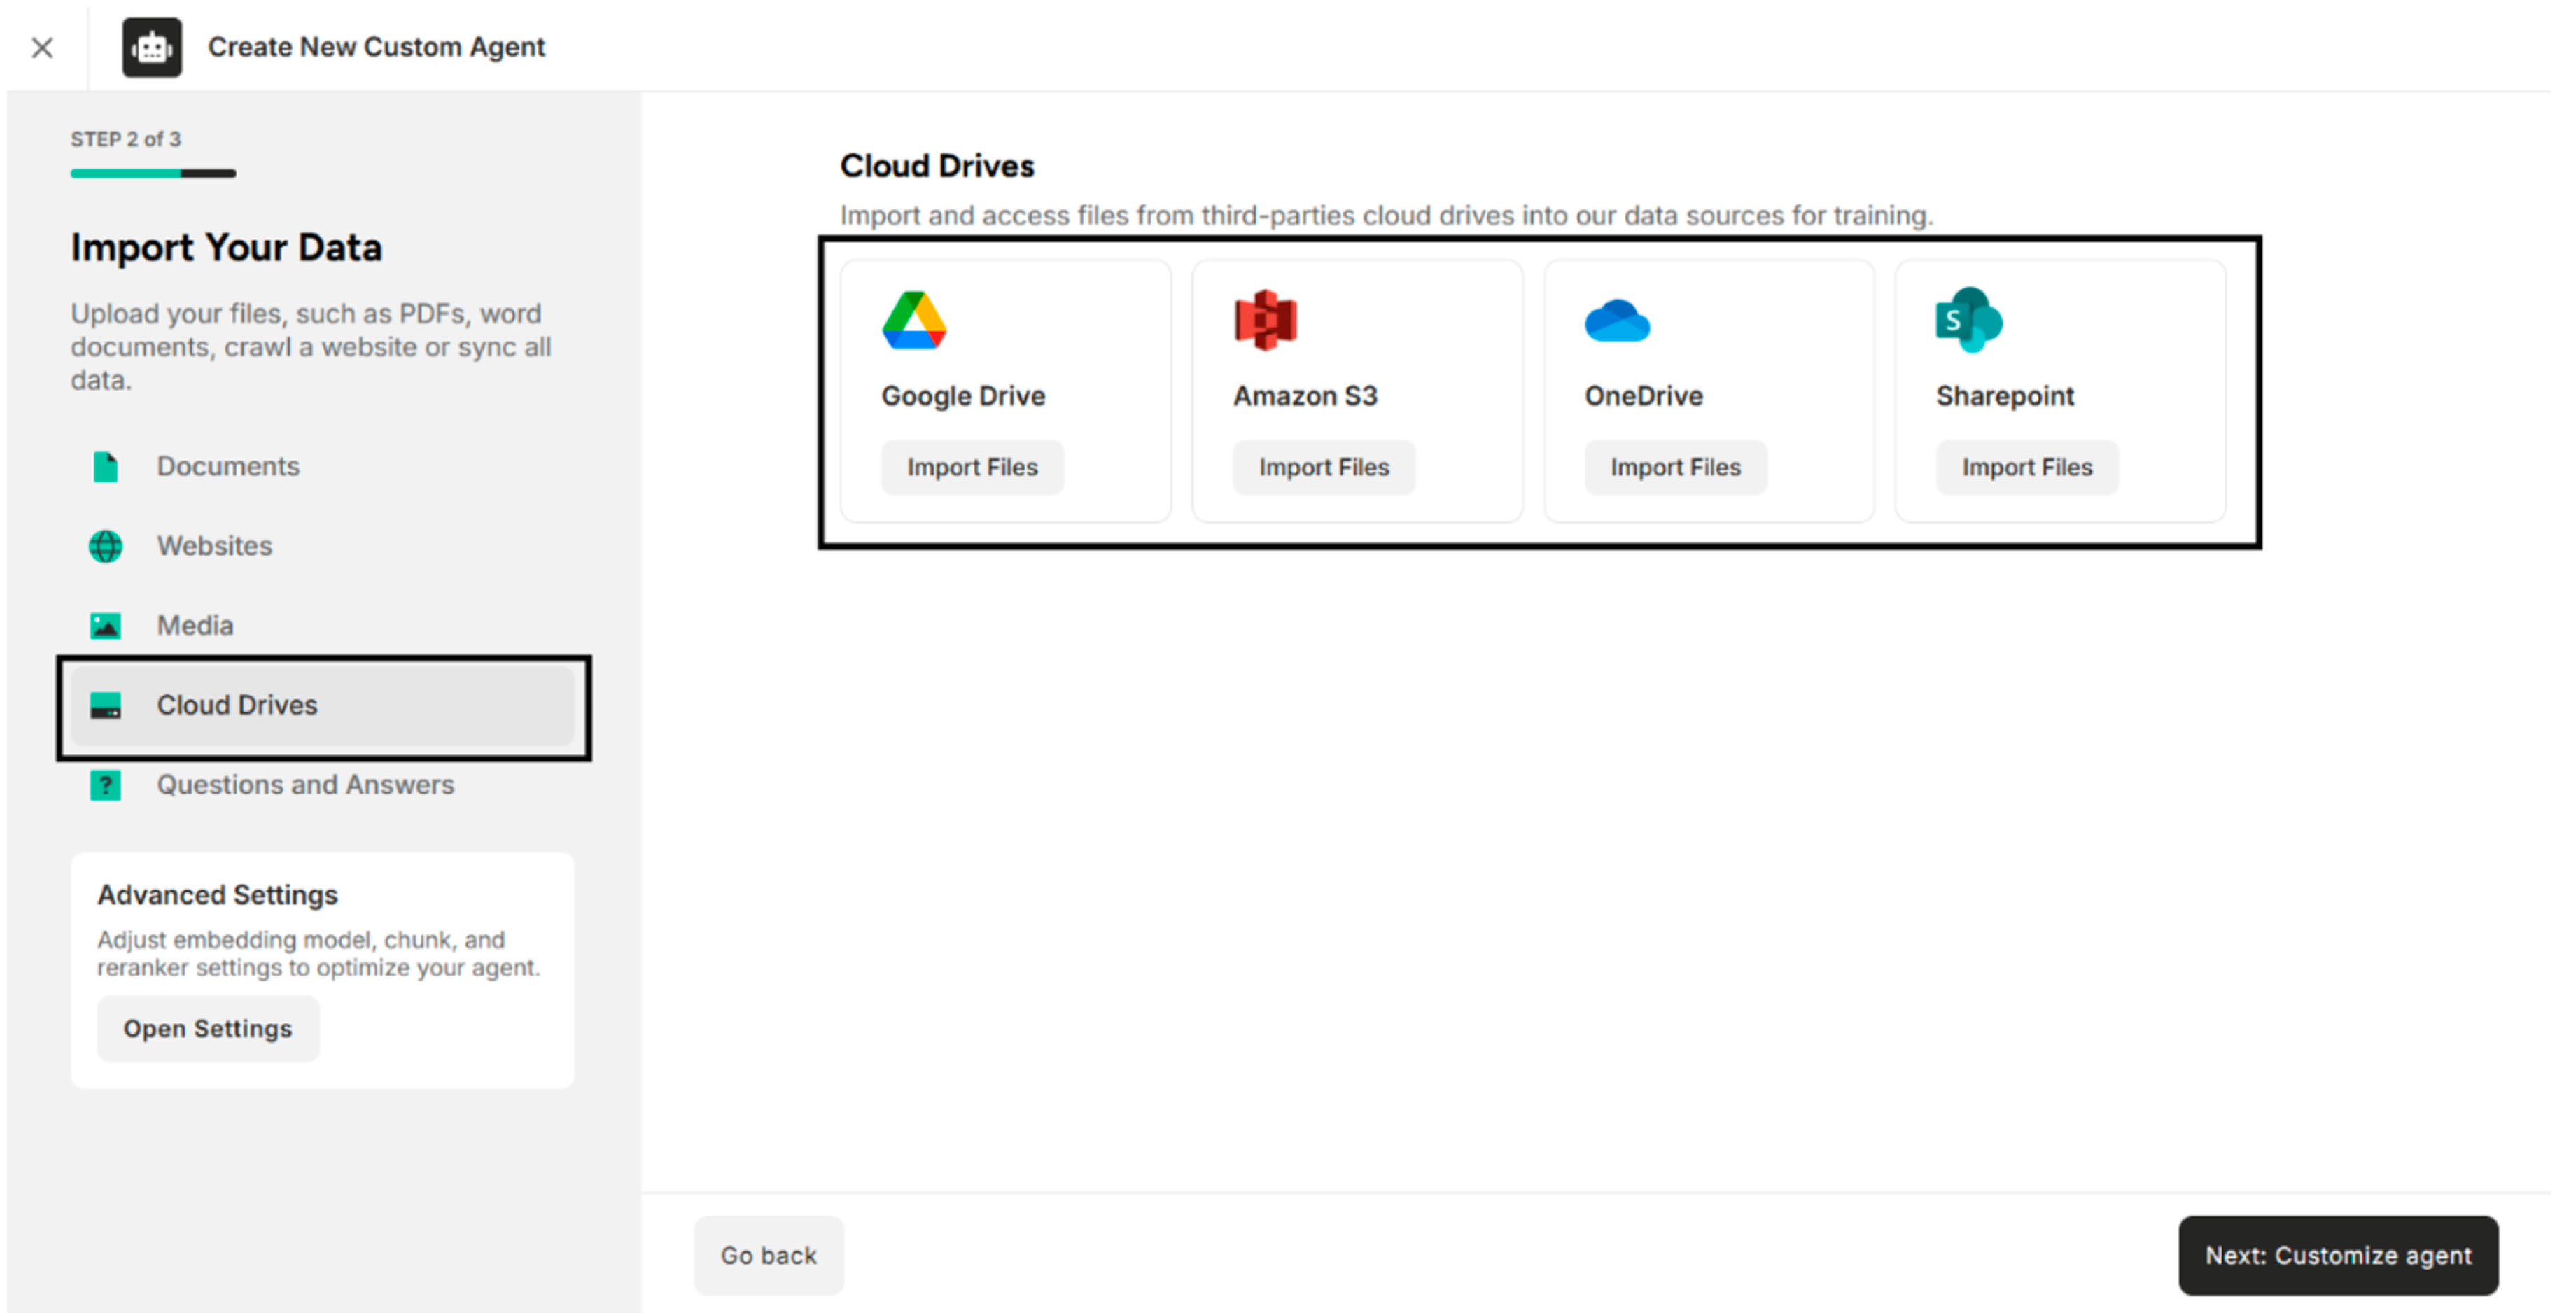Close the Create New Custom Agent dialog
Image resolution: width=2576 pixels, height=1313 pixels.
tap(42, 47)
